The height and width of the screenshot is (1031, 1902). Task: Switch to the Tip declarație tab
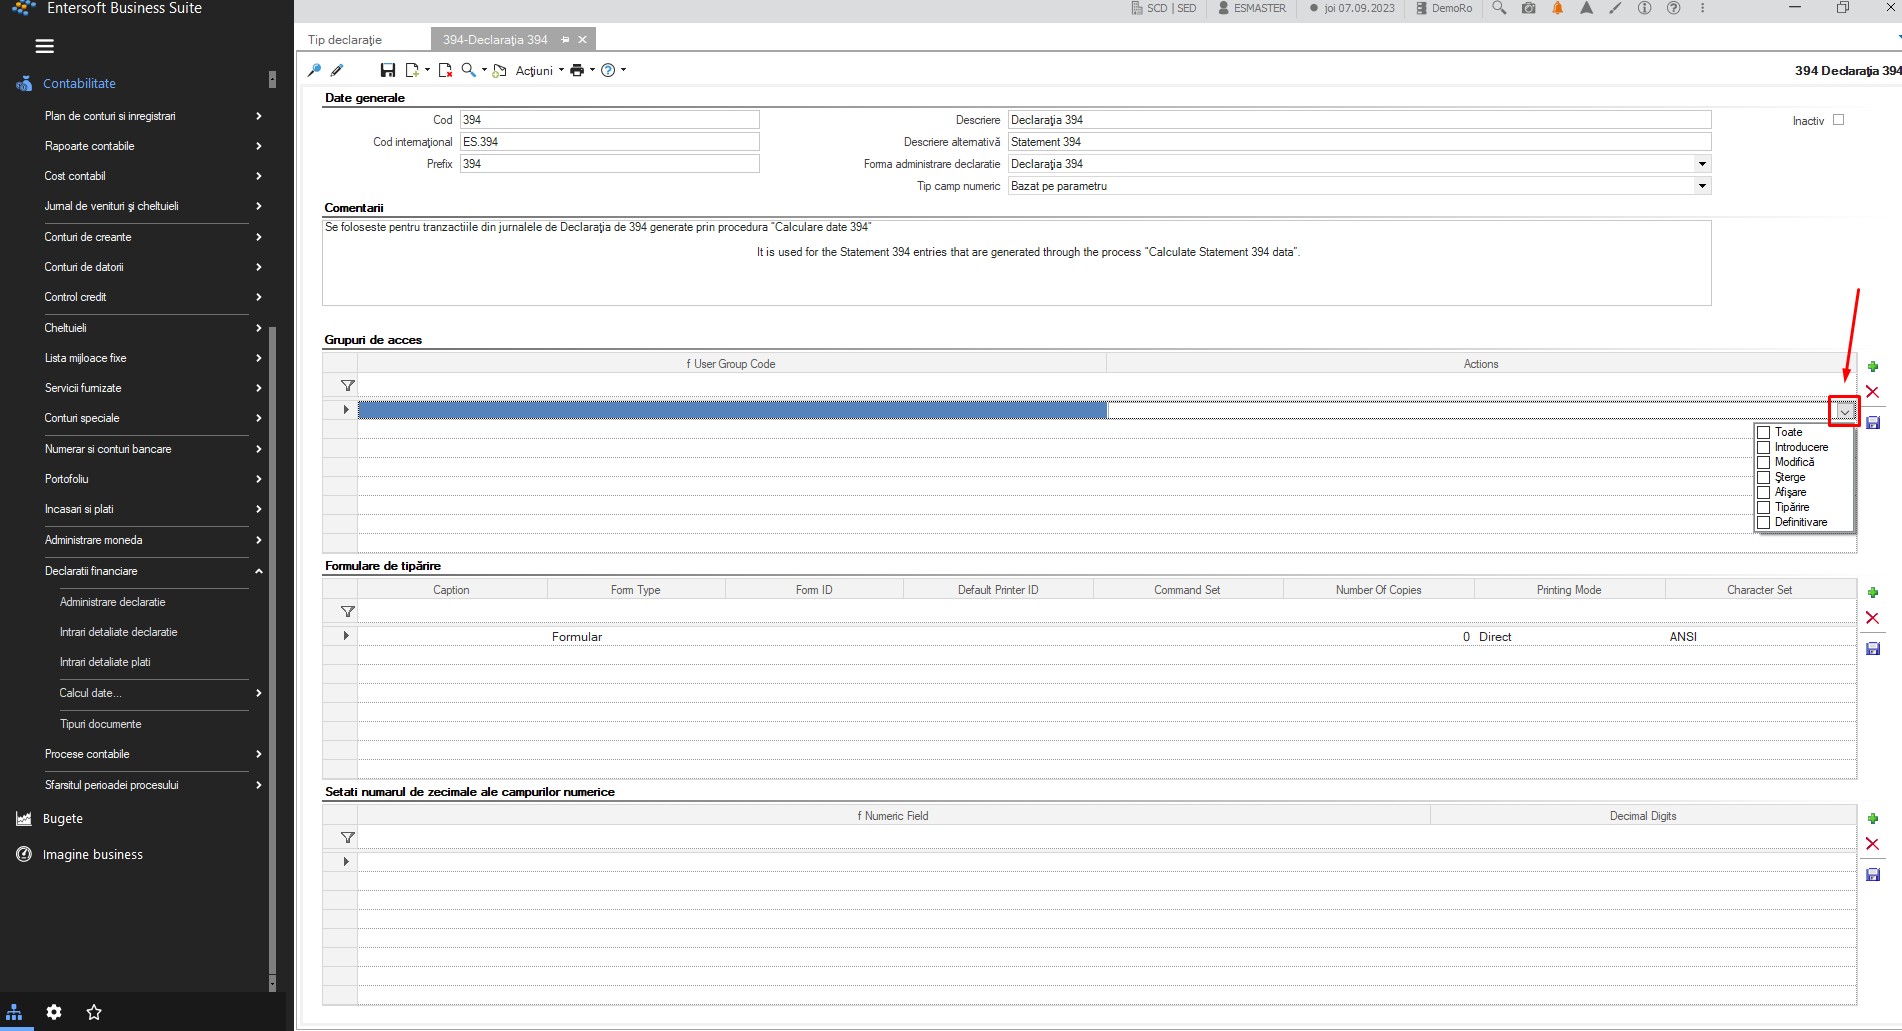pos(345,40)
